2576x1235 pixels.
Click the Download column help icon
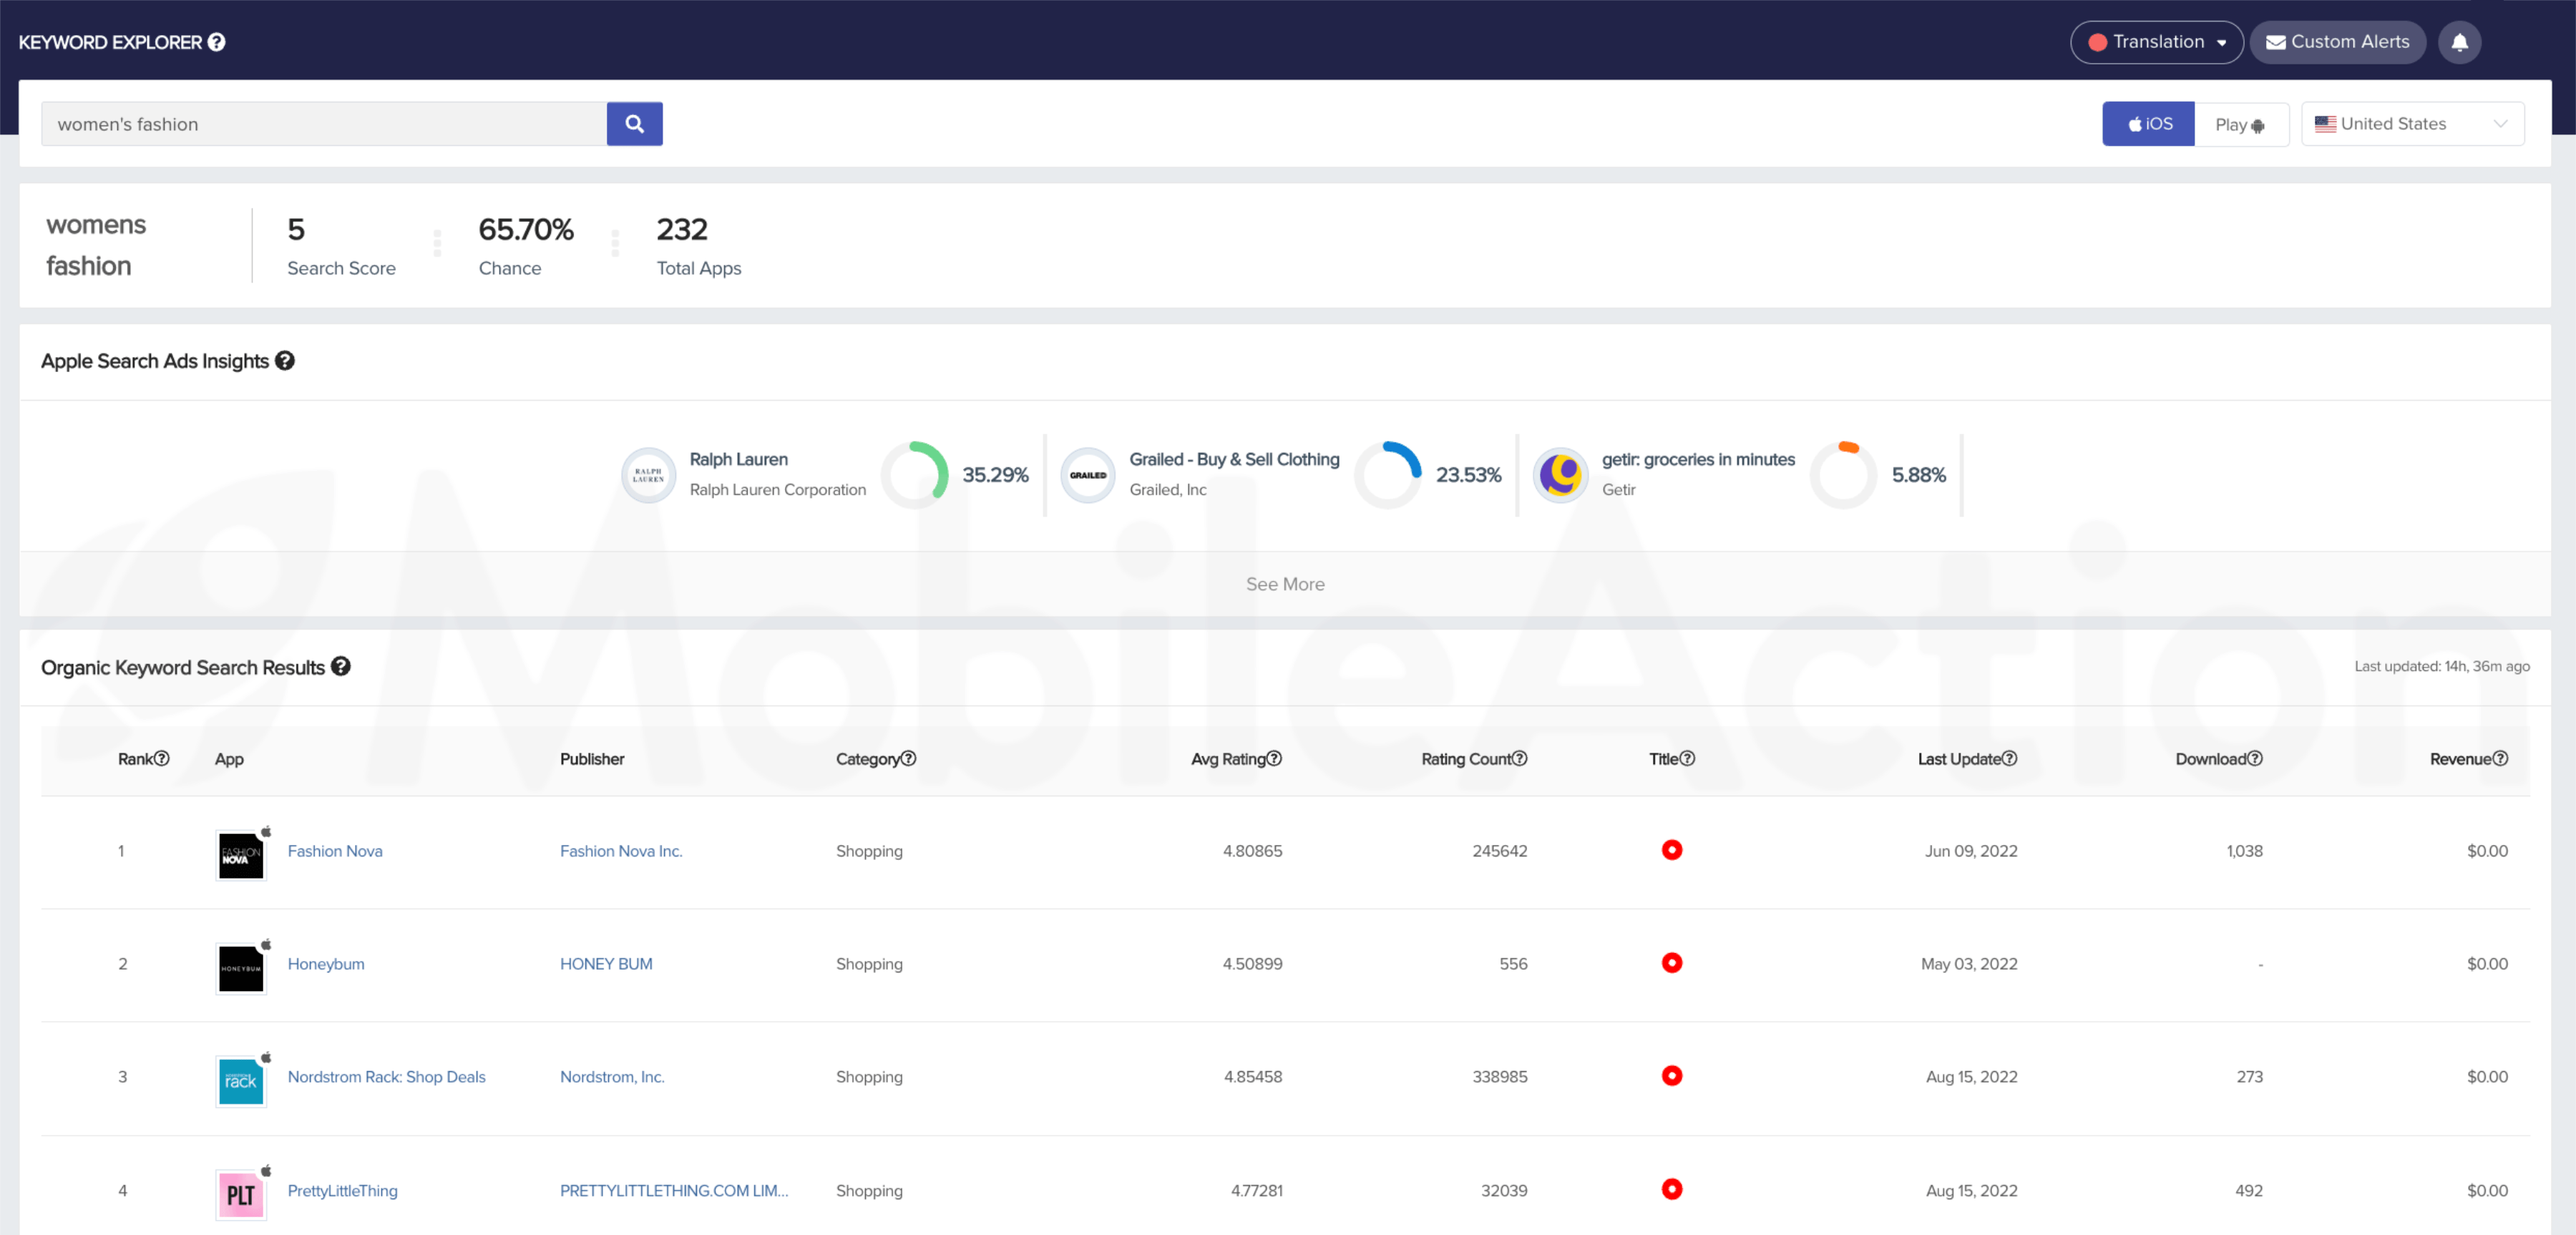[x=2255, y=759]
